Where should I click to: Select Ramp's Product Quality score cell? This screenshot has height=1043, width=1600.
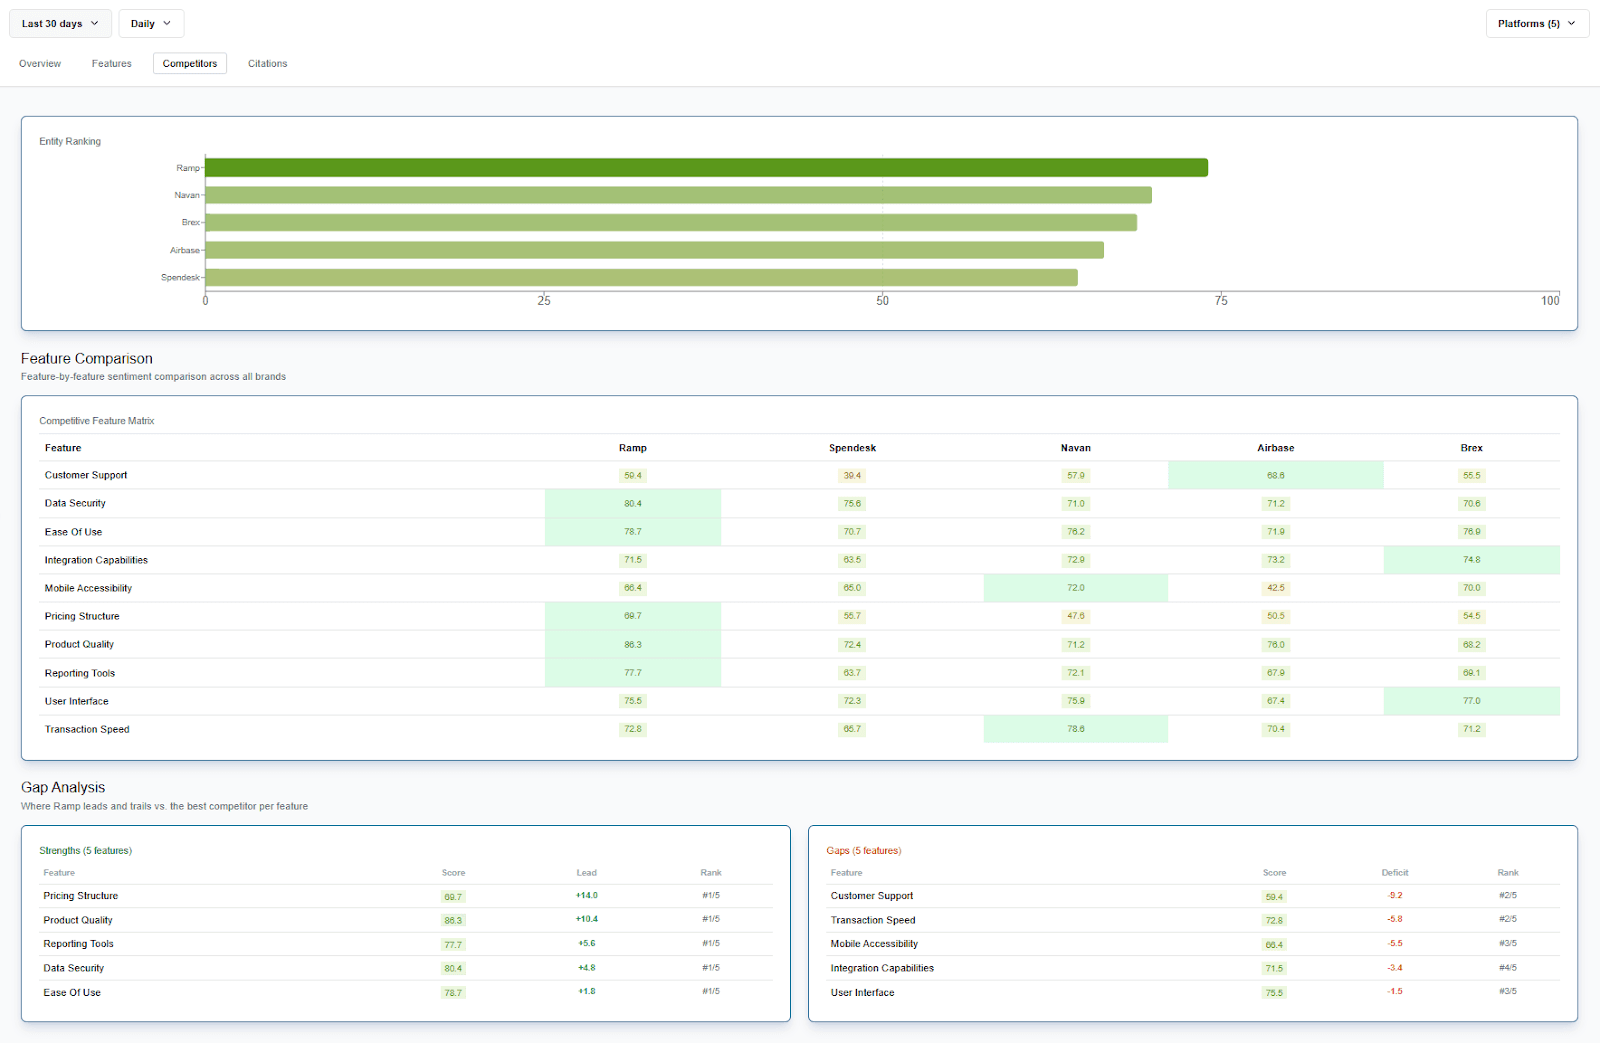632,644
